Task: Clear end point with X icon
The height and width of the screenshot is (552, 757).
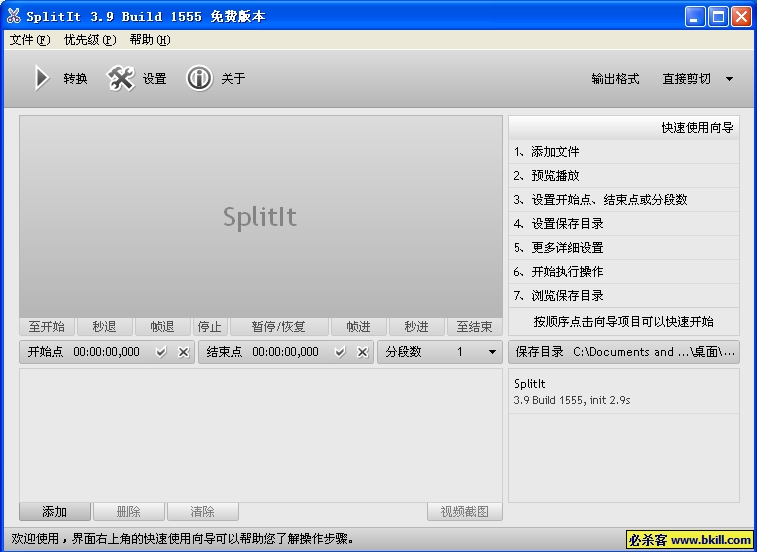Action: pyautogui.click(x=362, y=352)
